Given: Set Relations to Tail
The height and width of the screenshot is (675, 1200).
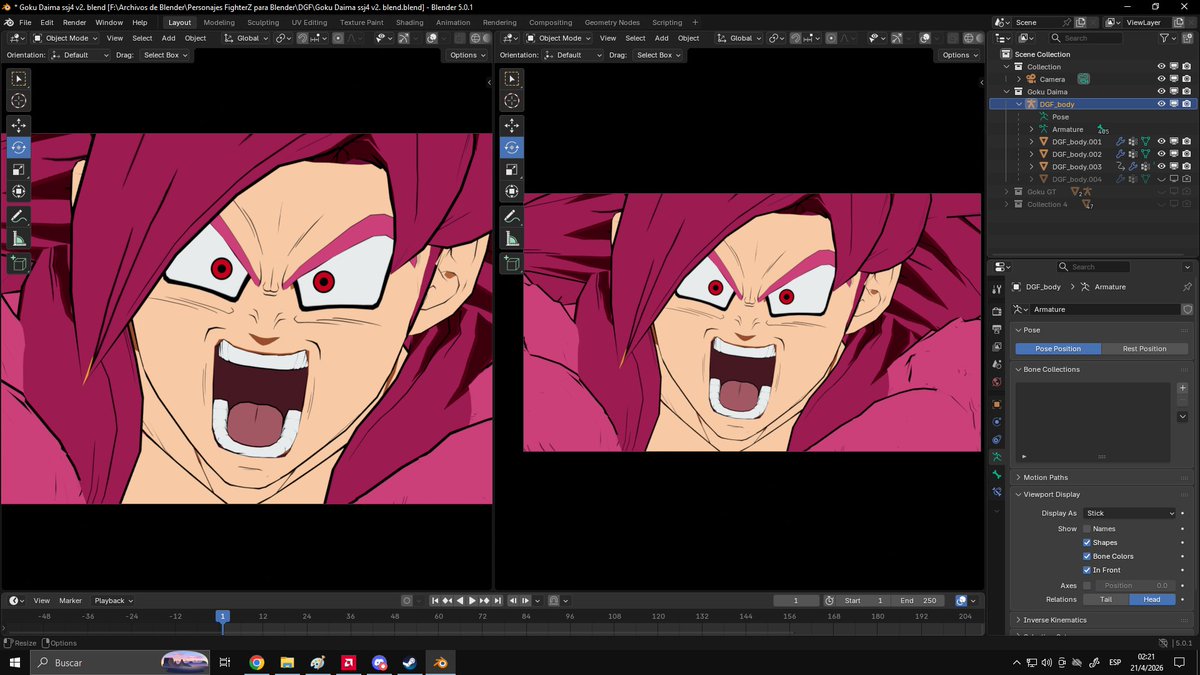Looking at the screenshot, I should pos(1106,599).
